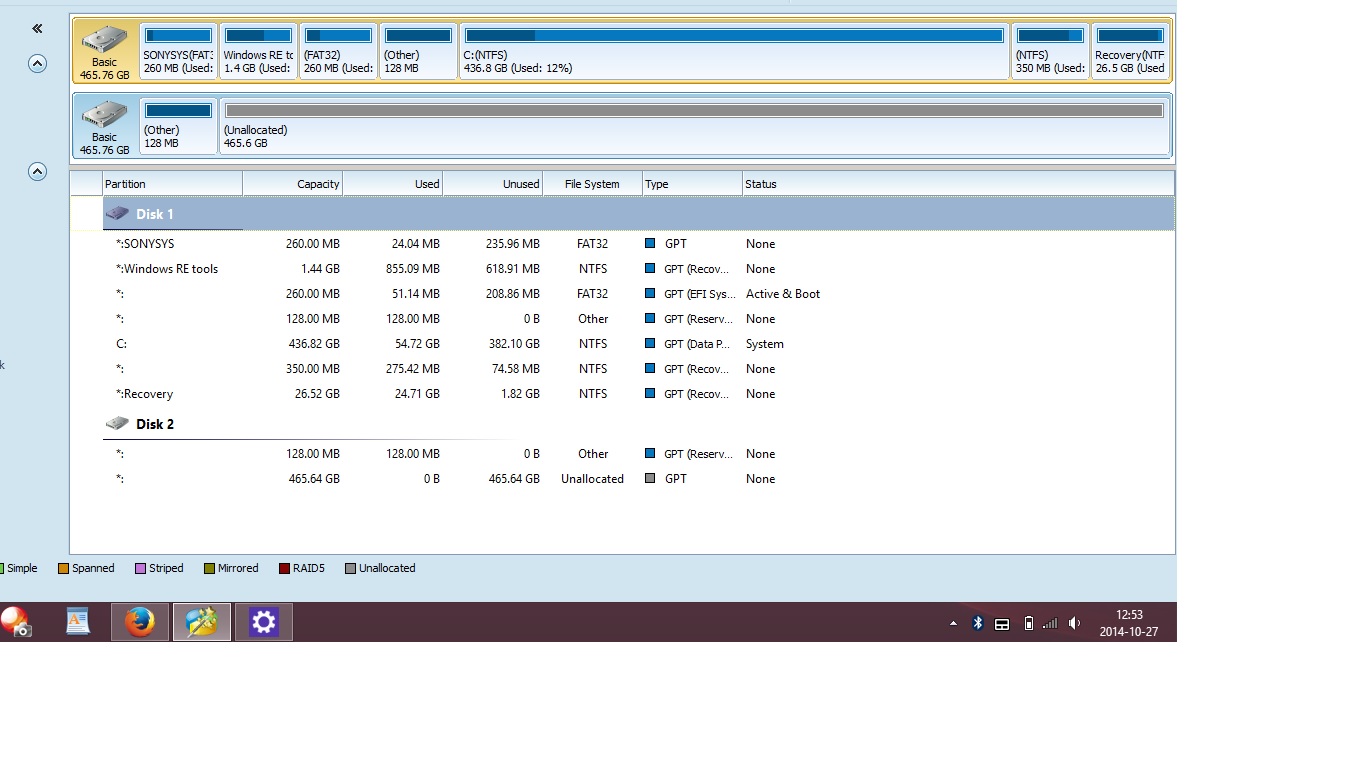1366x768 pixels.
Task: Click the network signal tray icon
Action: point(1050,623)
